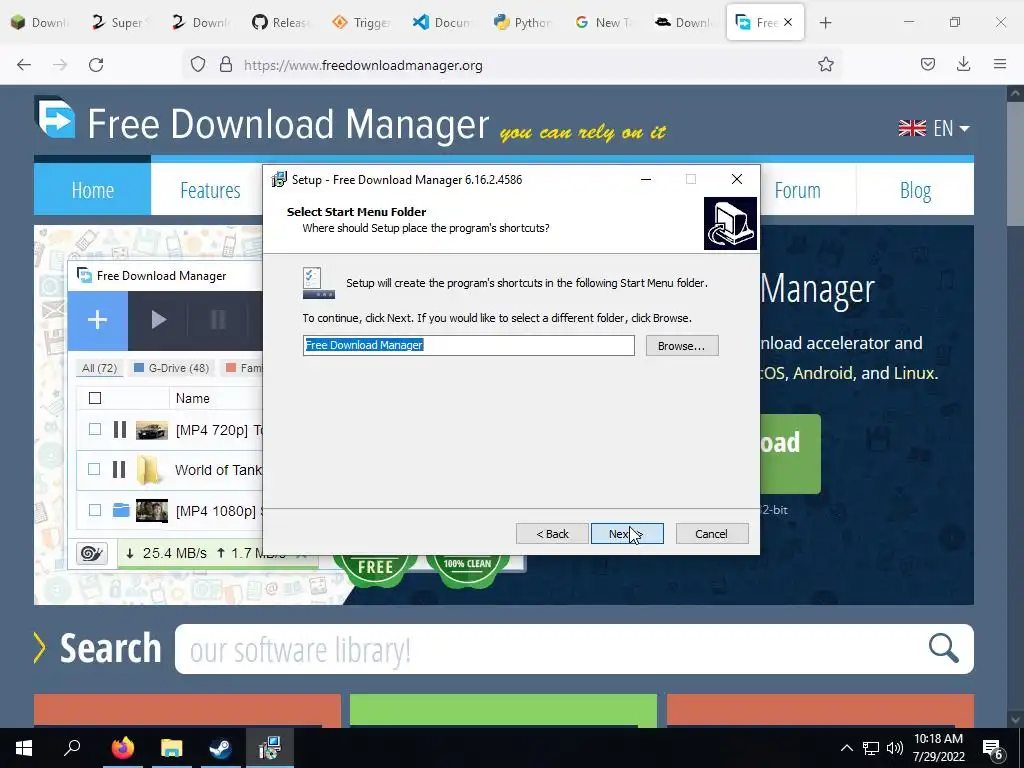Open Steam from the taskbar
1024x768 pixels.
[x=220, y=748]
